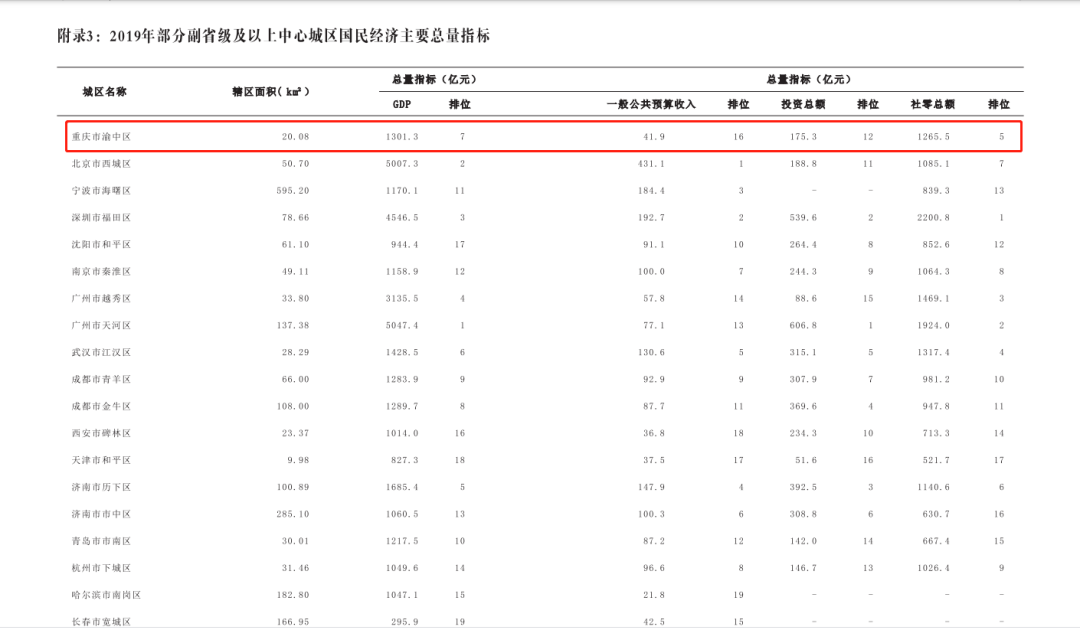Image resolution: width=1080 pixels, height=630 pixels.
Task: Click the 西安市碑林区 district name
Action: click(101, 434)
